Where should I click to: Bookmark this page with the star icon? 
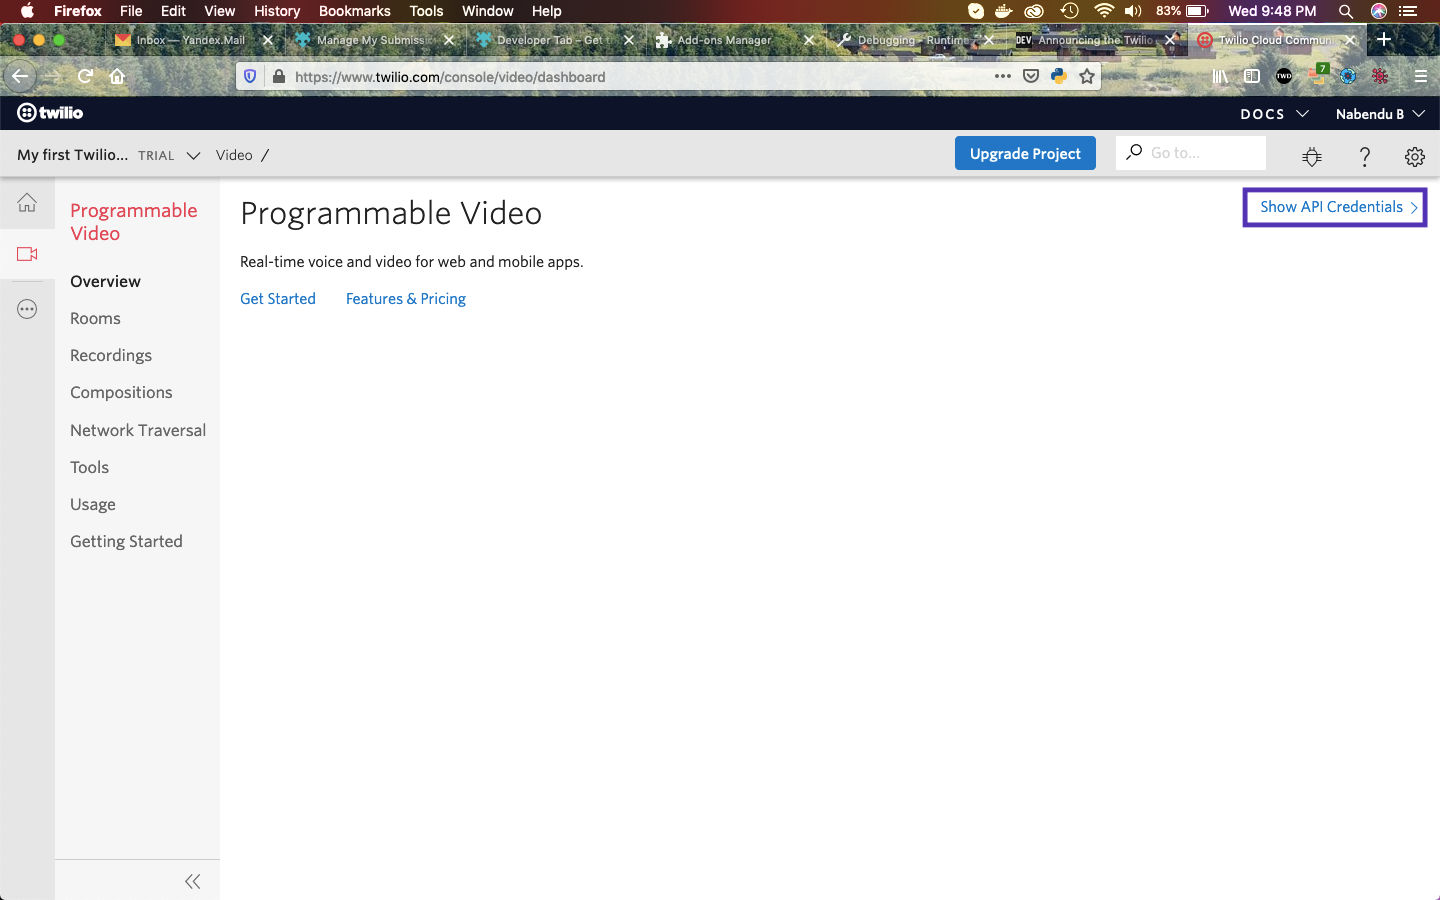tap(1087, 76)
